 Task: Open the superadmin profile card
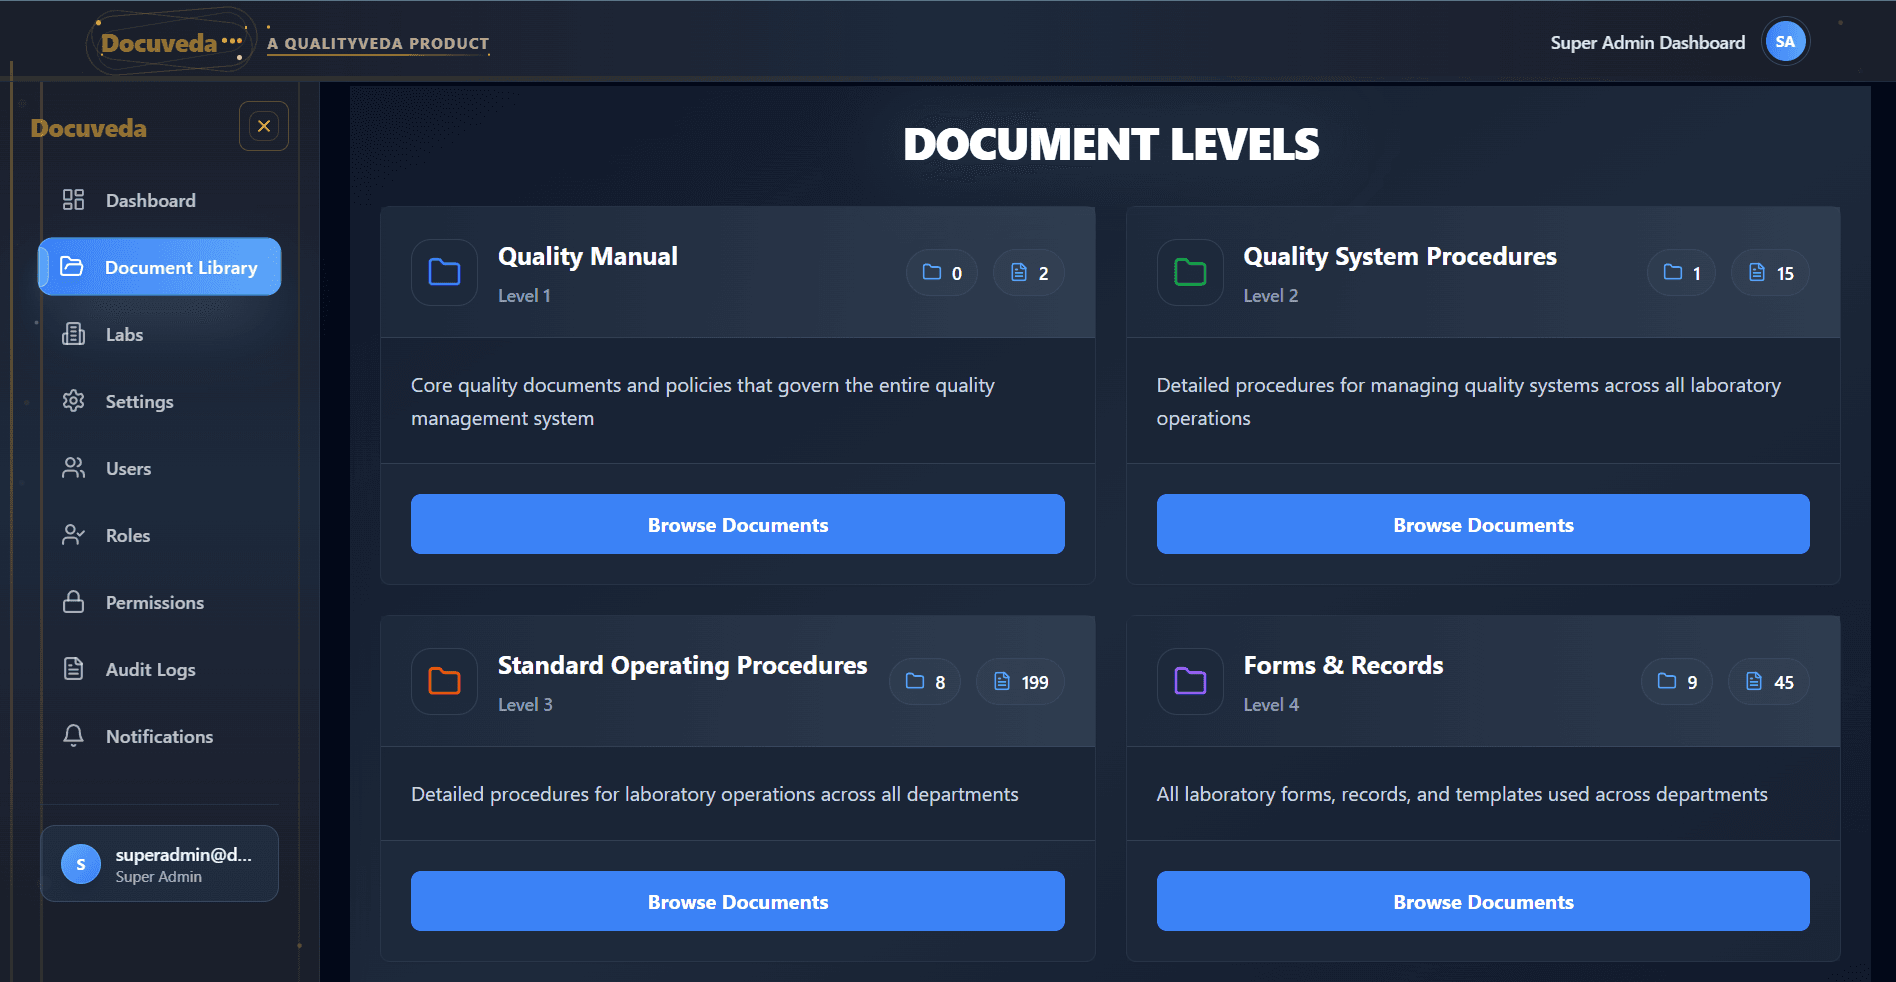[x=159, y=863]
